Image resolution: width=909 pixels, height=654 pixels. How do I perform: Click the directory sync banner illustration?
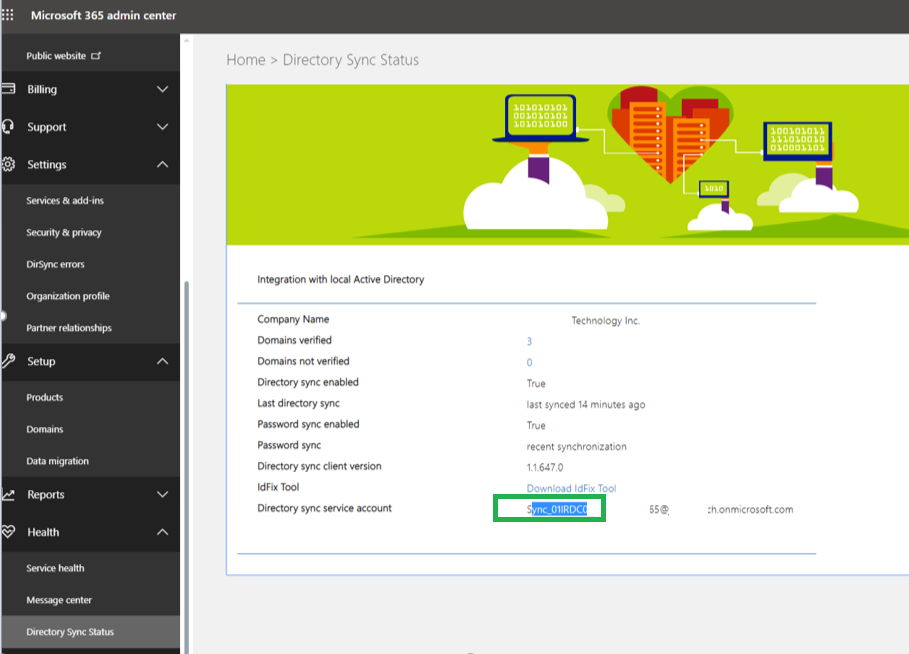[568, 165]
